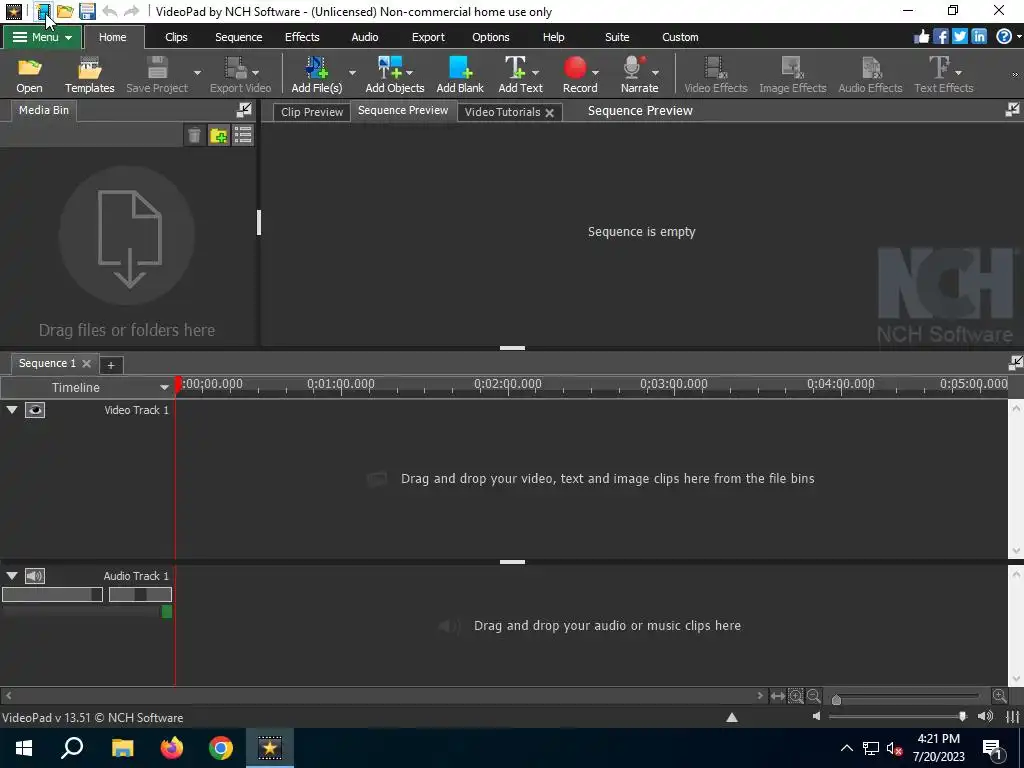Show more toolbar items chevron

click(1015, 75)
